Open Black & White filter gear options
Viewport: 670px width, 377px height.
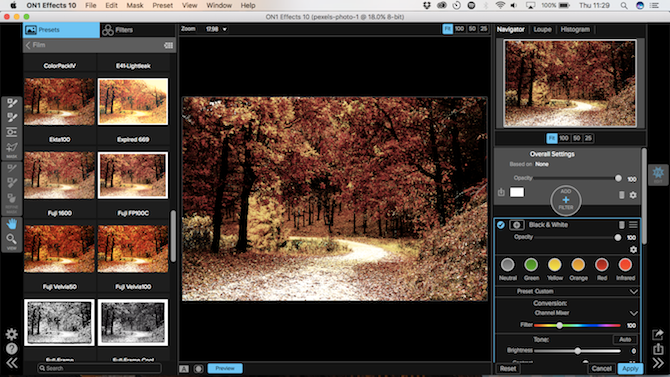633,250
